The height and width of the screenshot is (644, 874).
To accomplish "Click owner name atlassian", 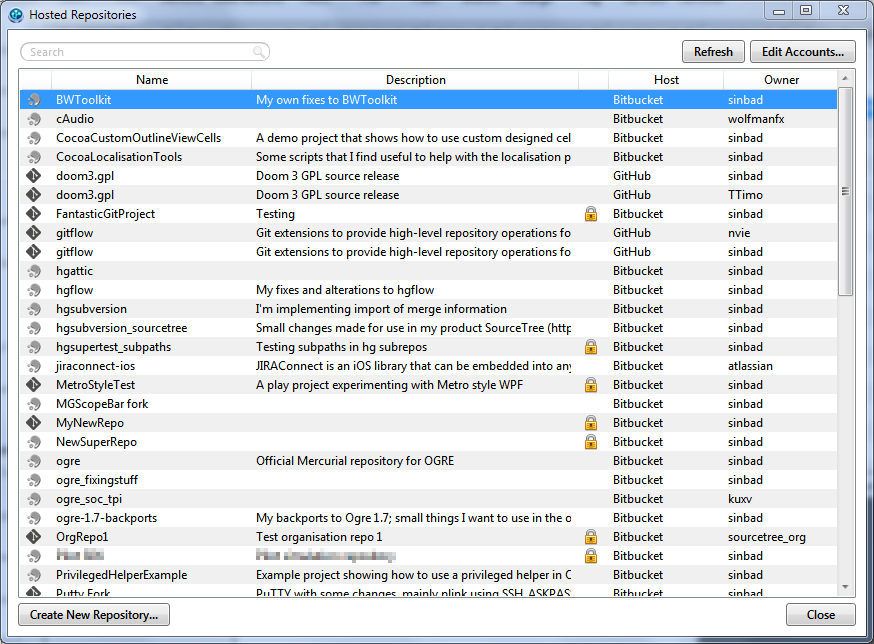I will tap(750, 366).
